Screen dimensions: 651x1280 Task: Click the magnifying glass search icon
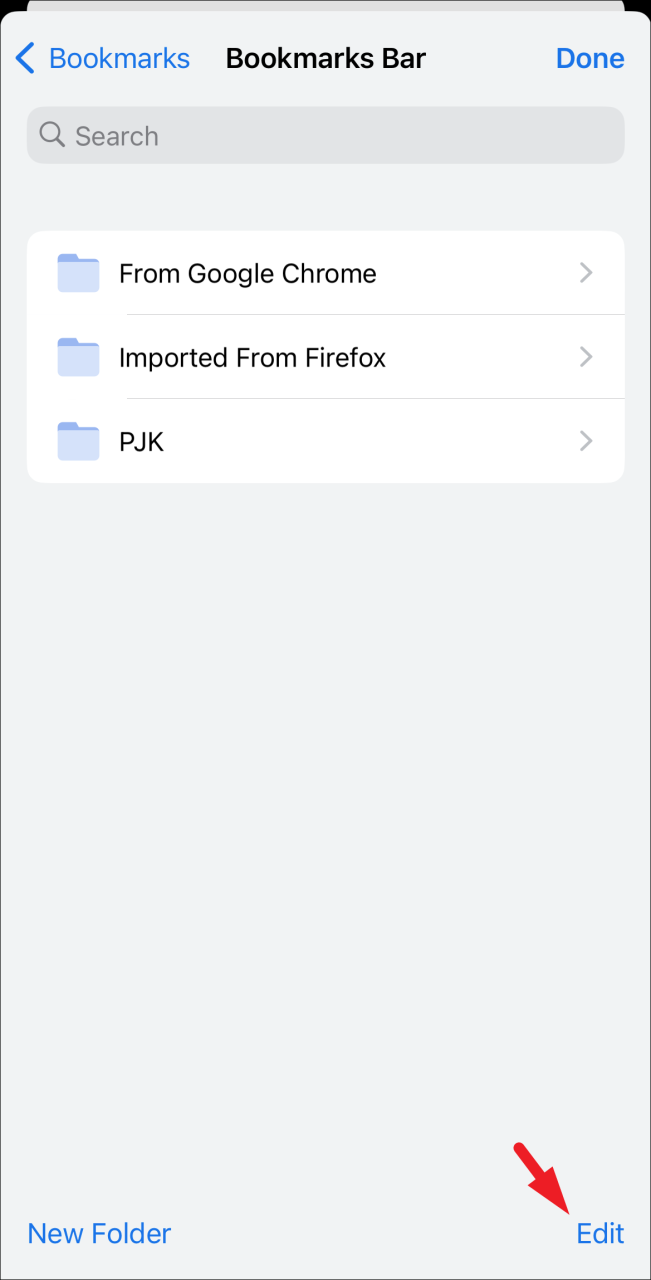coord(52,135)
